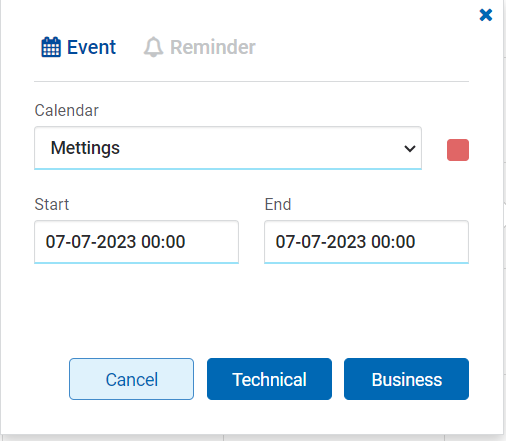506x441 pixels.
Task: Select the Mettings text in the combo box
Action: [x=85, y=148]
